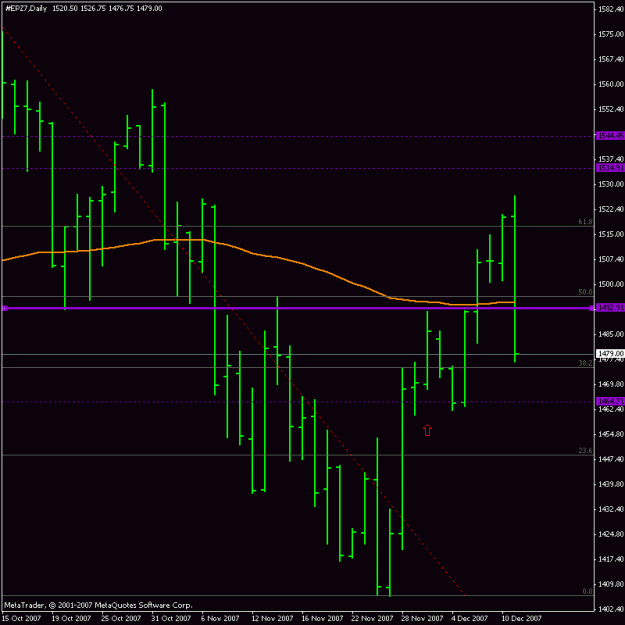Click the 1567.40 price axis label
This screenshot has height=625, width=625.
[x=611, y=59]
